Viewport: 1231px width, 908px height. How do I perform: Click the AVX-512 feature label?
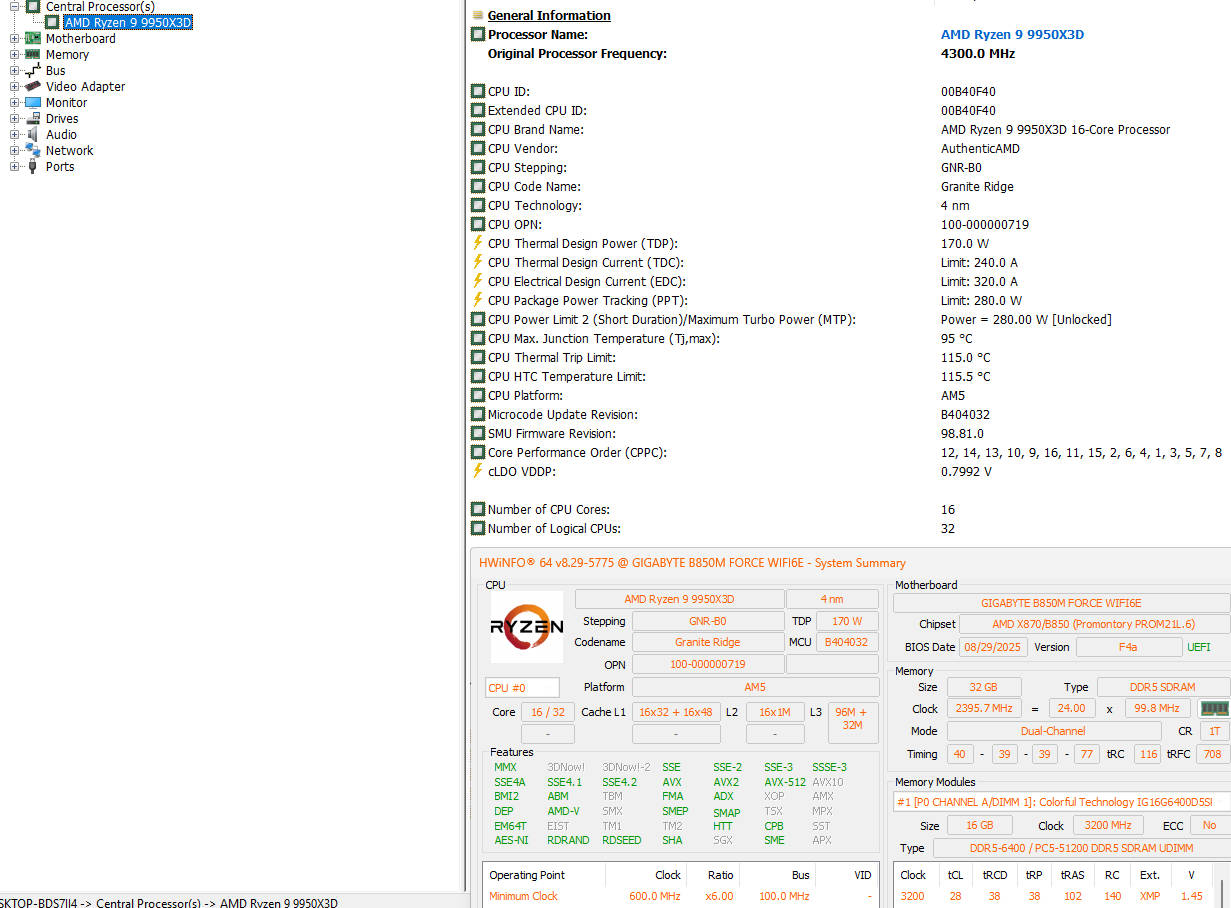click(785, 782)
